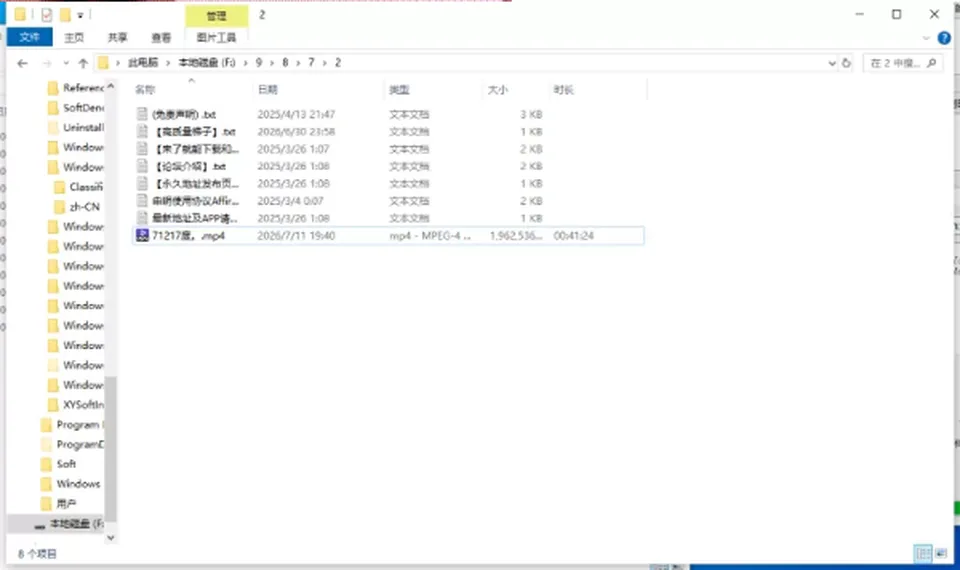Expand the ribbon with the chevron
This screenshot has width=960, height=570.
point(926,38)
